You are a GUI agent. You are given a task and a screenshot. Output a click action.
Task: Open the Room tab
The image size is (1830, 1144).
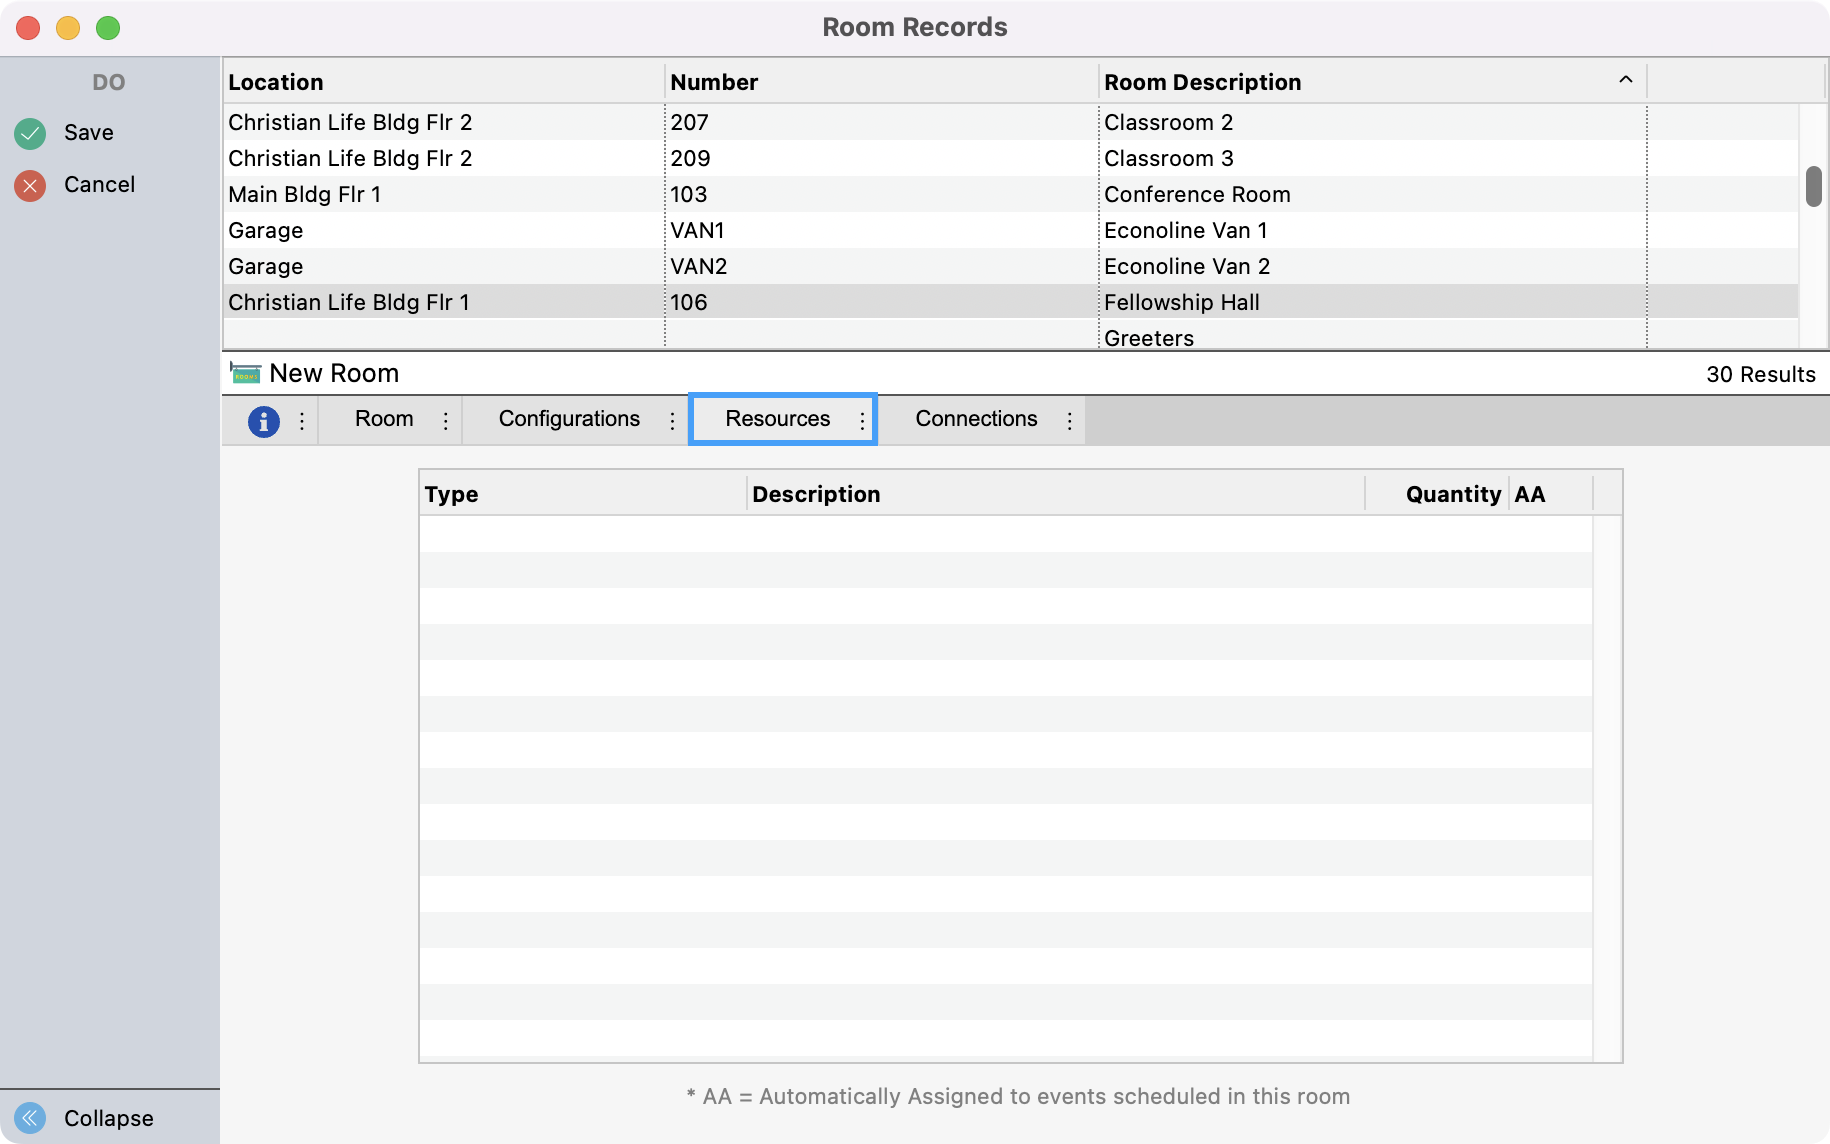(x=384, y=419)
